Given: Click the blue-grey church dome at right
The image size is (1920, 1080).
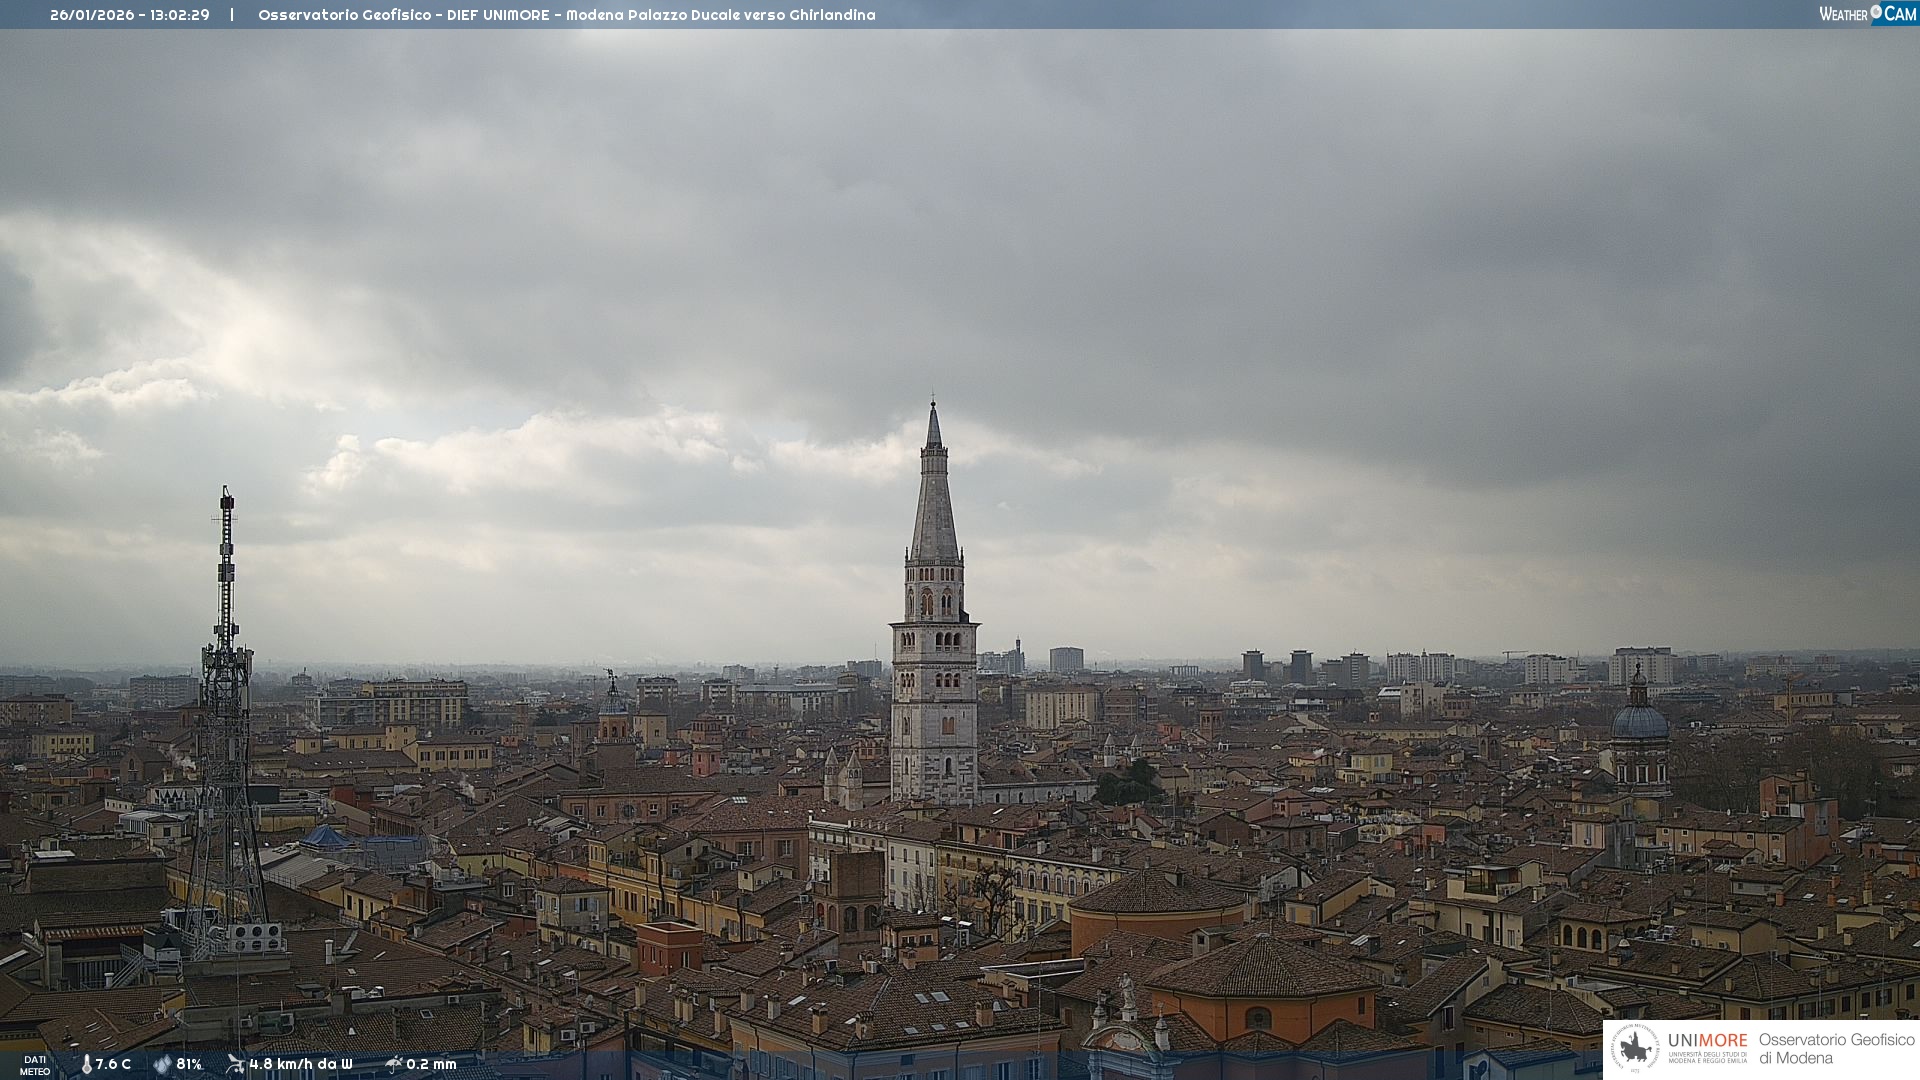Looking at the screenshot, I should tap(1640, 721).
